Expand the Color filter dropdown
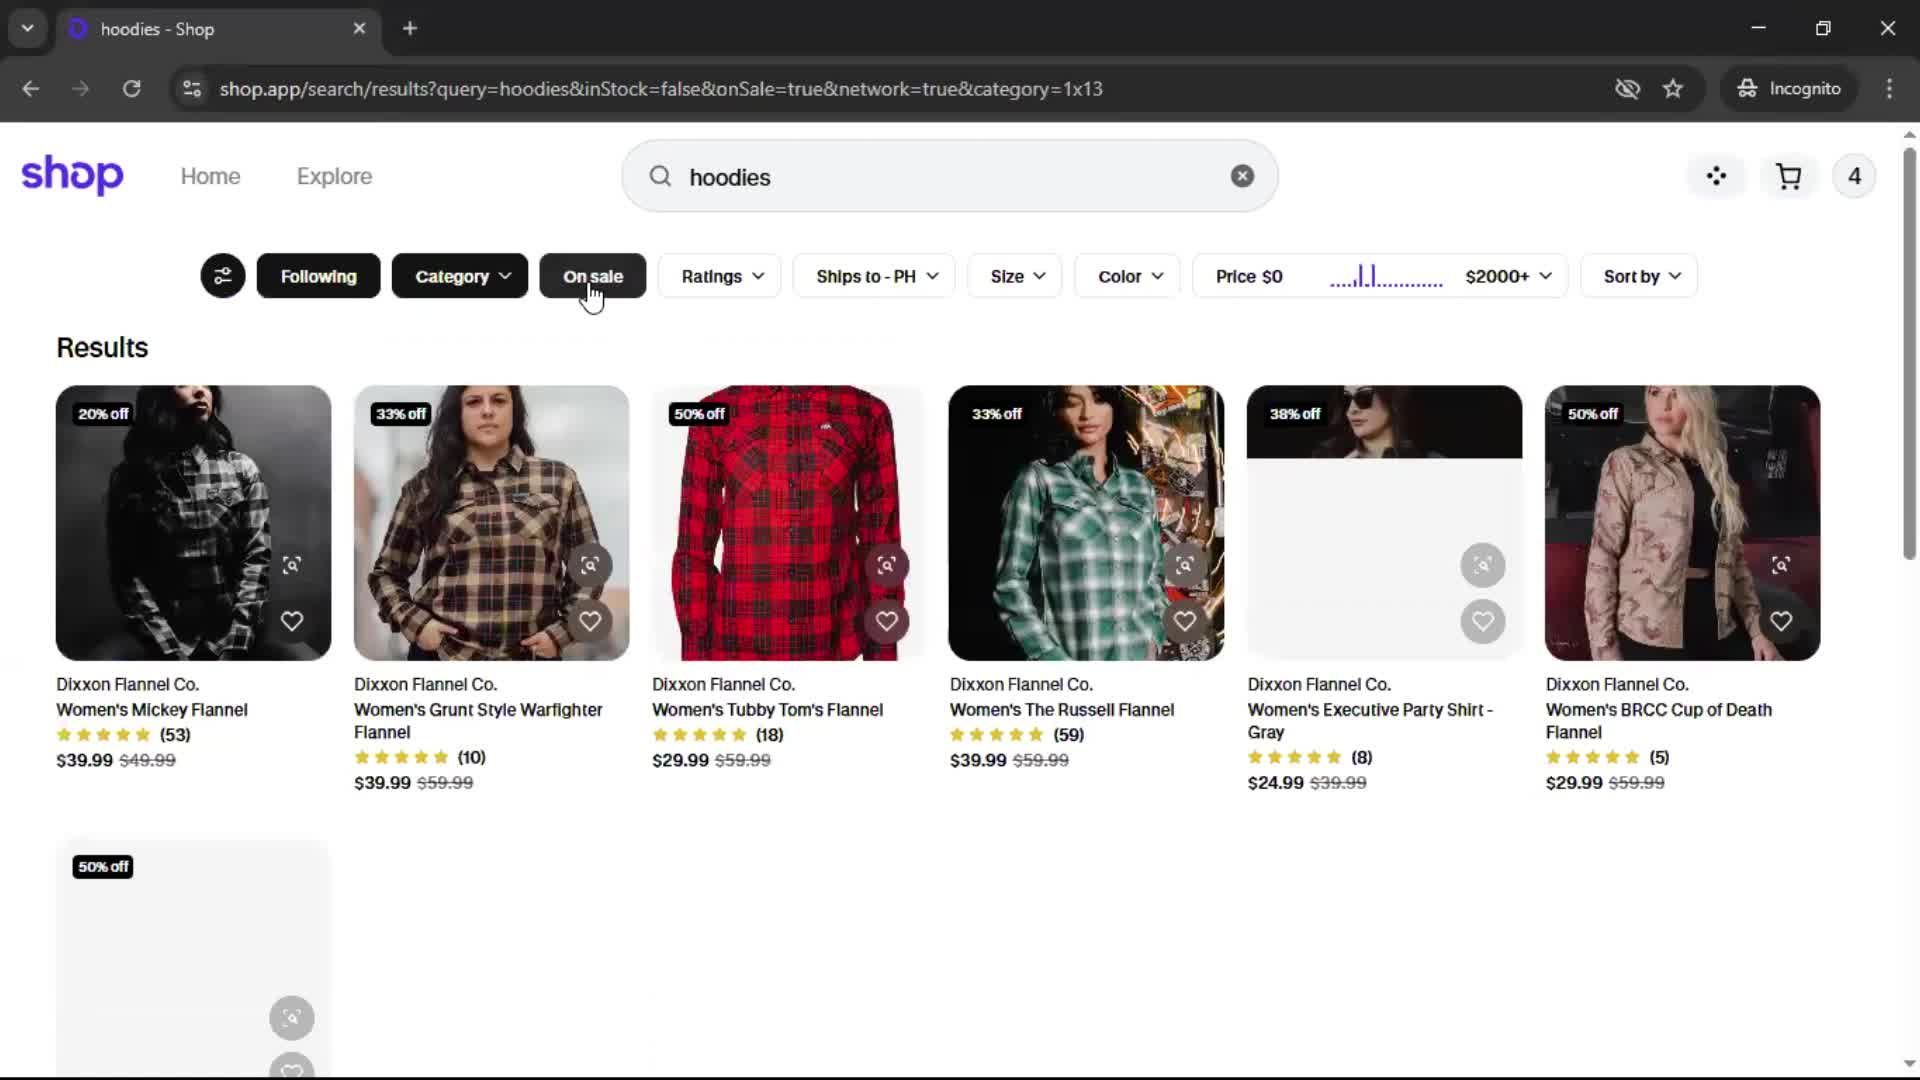This screenshot has width=1920, height=1080. [x=1129, y=276]
